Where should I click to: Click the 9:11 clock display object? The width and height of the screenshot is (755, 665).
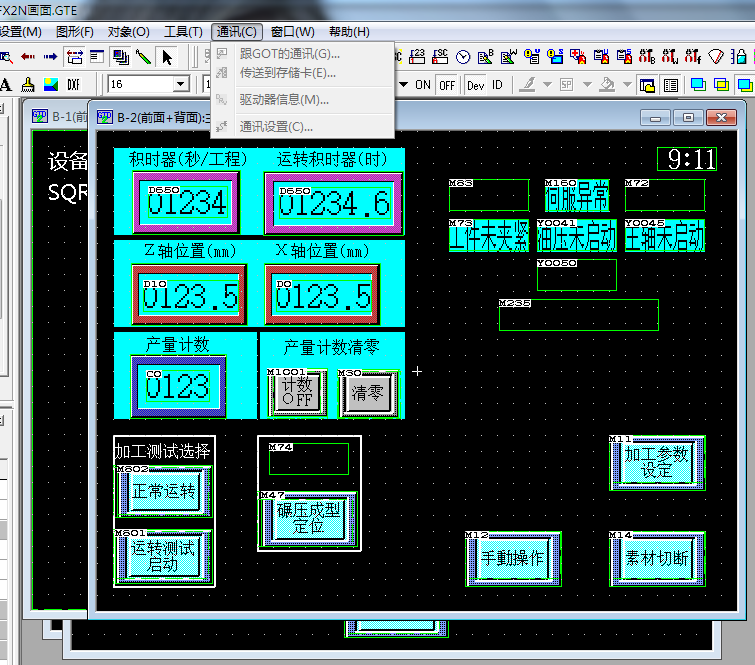click(687, 159)
